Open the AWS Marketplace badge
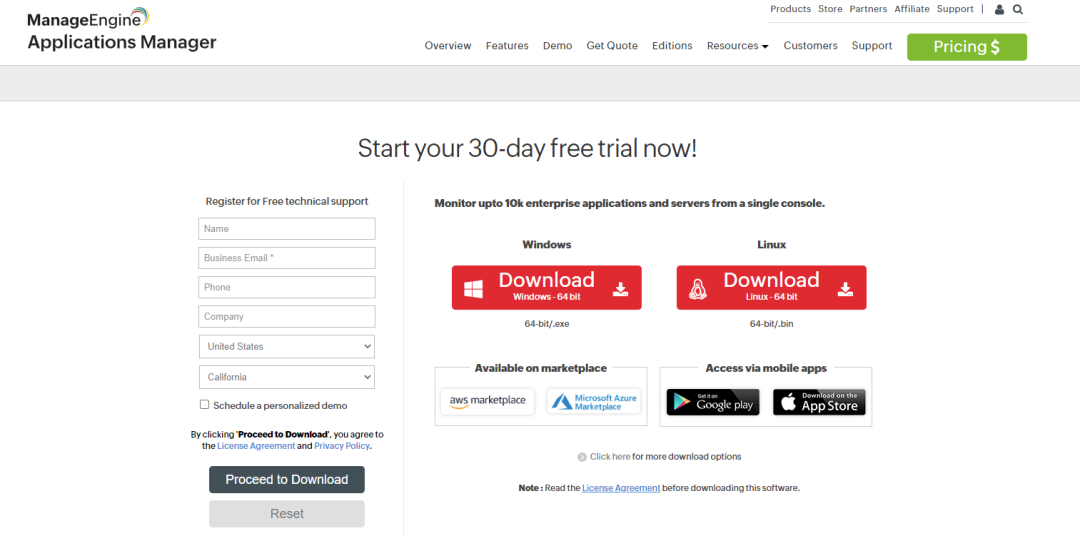 (488, 402)
